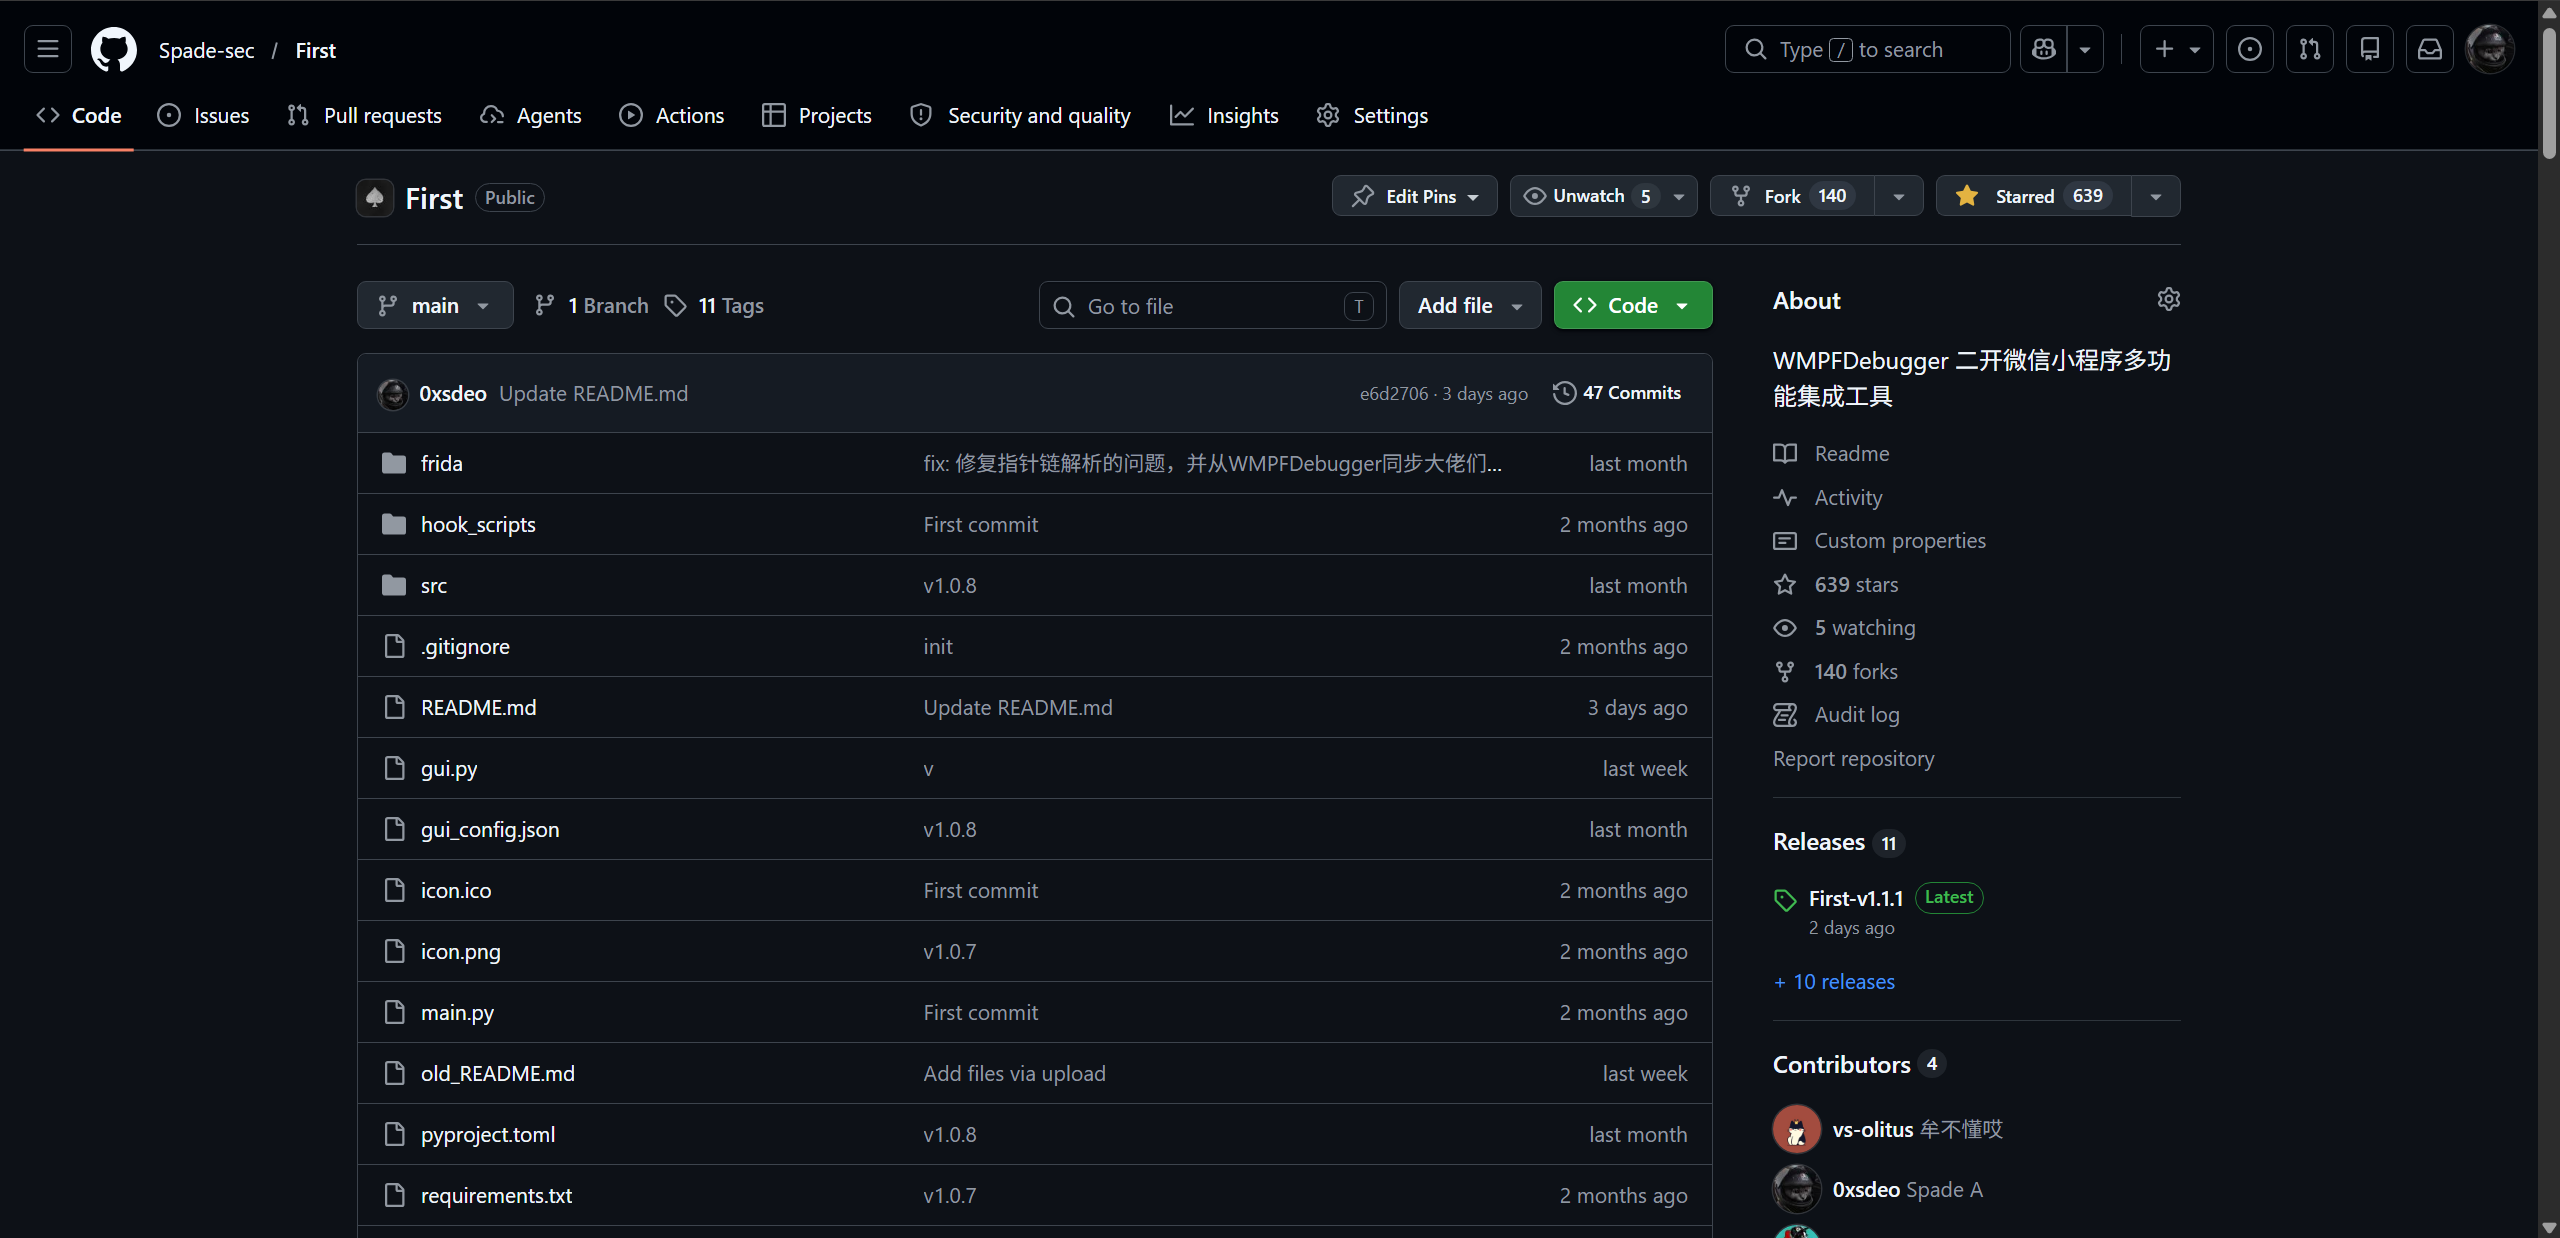Toggle the Starred button to unstar
The image size is (2560, 1238).
click(2034, 196)
